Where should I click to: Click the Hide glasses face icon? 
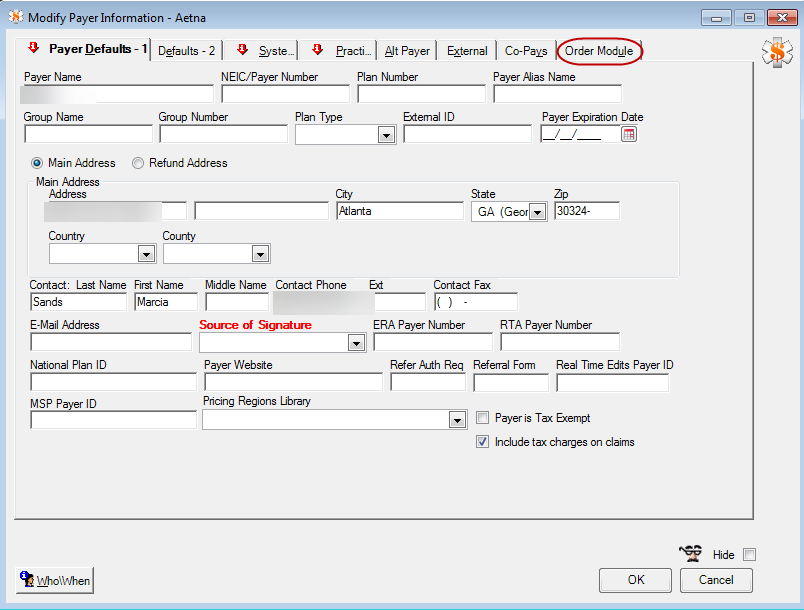point(691,553)
